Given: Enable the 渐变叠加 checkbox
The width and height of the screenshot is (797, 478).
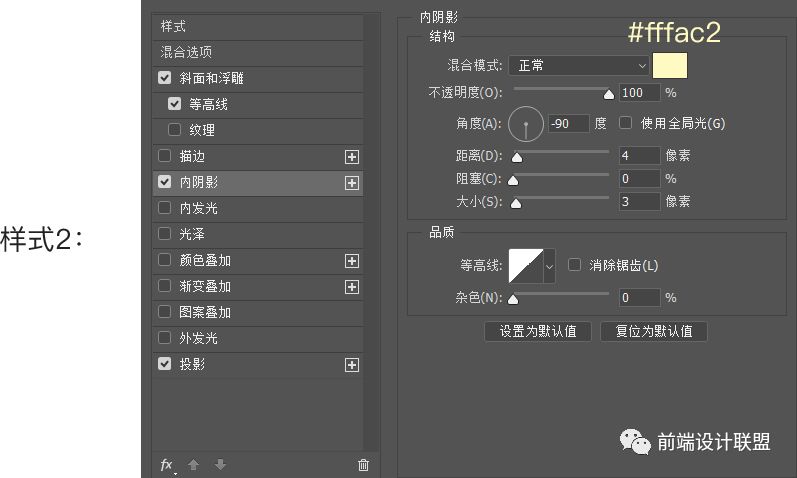Looking at the screenshot, I should tap(164, 286).
